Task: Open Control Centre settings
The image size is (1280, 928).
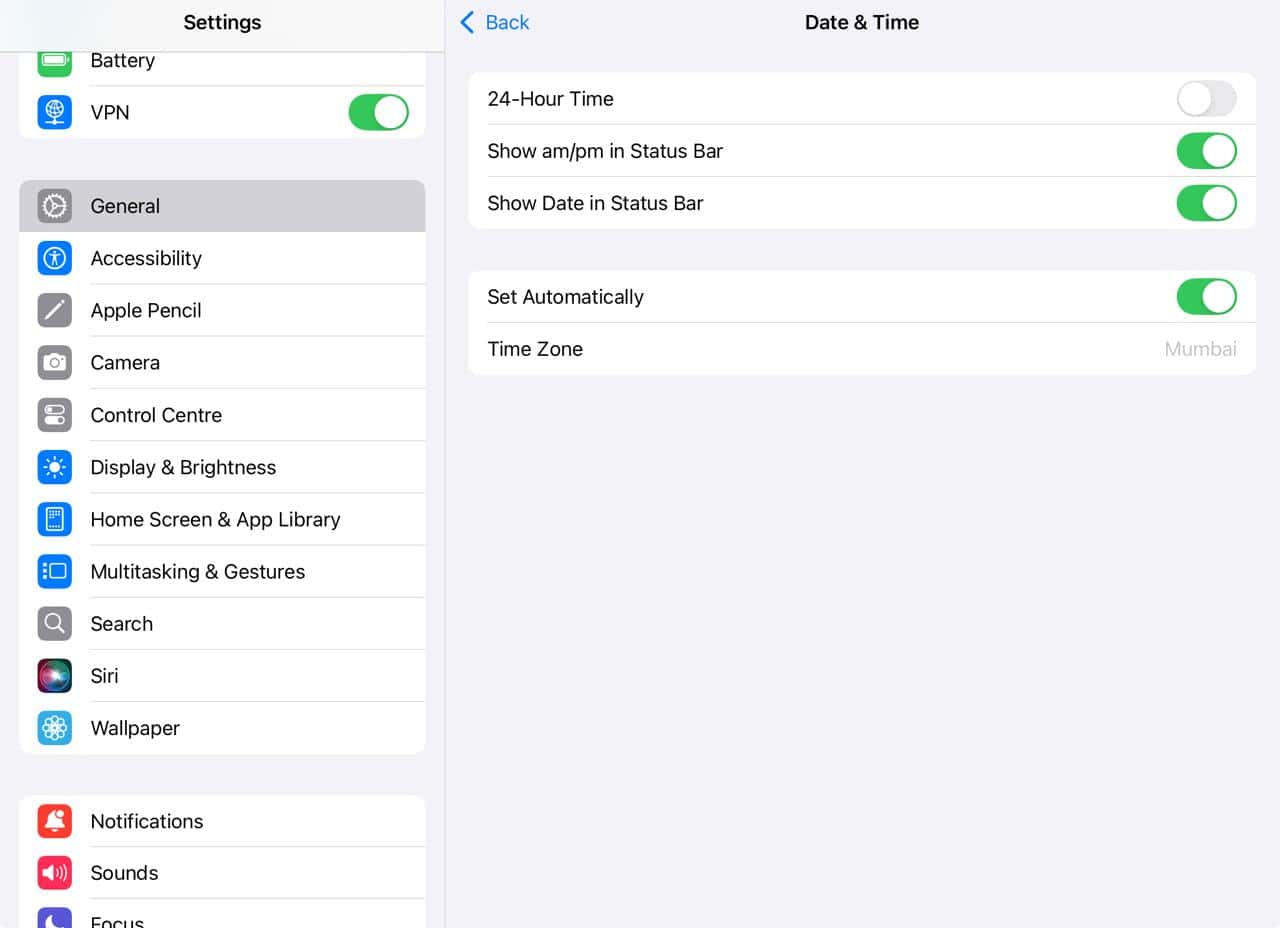Action: coord(222,415)
